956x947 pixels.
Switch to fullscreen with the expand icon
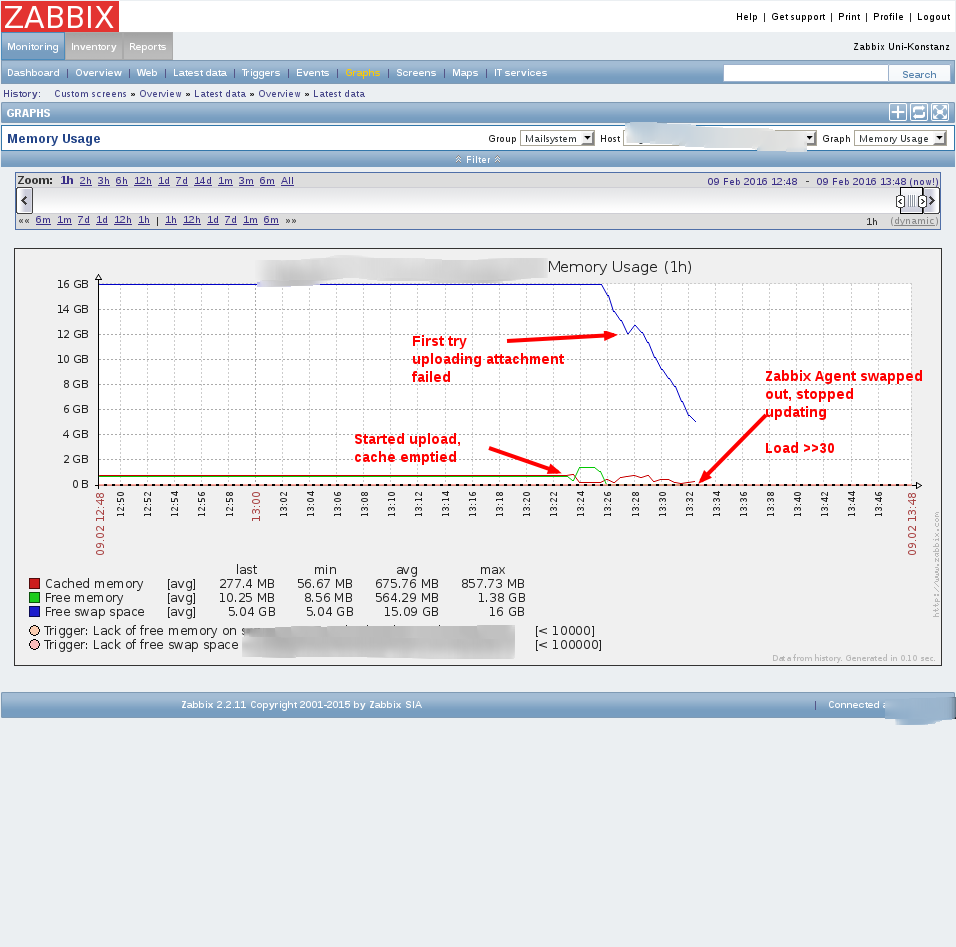[x=940, y=113]
